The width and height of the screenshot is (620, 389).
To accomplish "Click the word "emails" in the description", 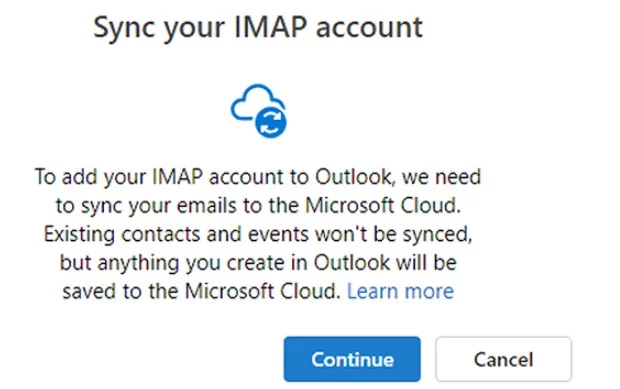I will [x=206, y=205].
